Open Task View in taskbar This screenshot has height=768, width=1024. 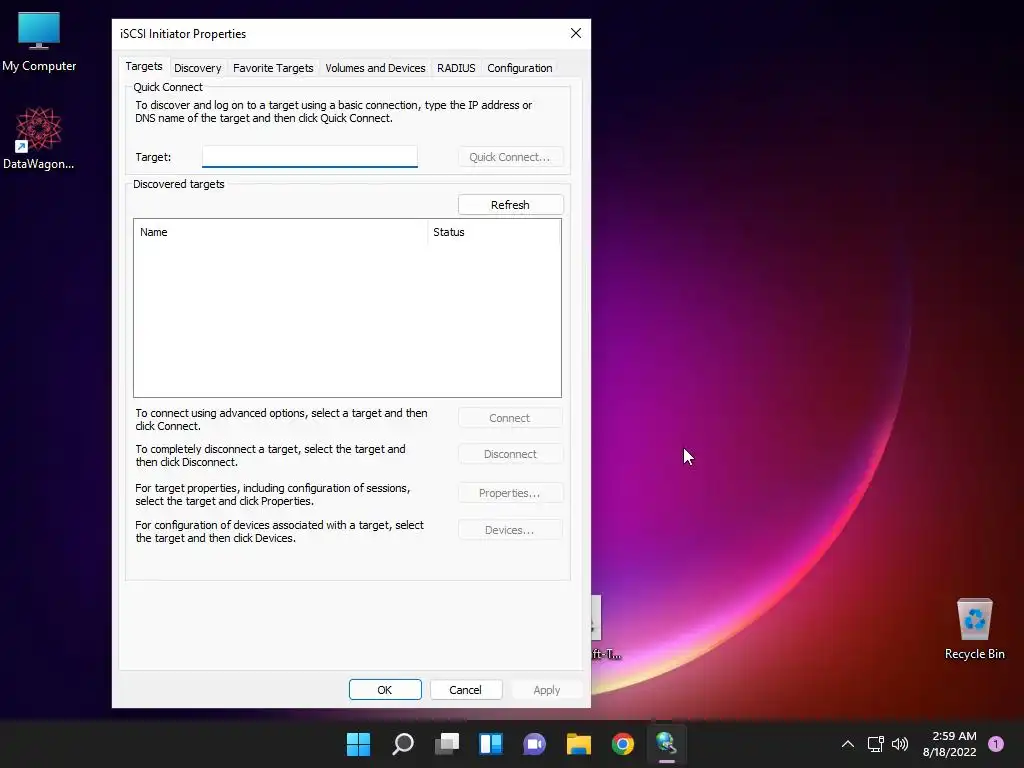click(x=447, y=744)
